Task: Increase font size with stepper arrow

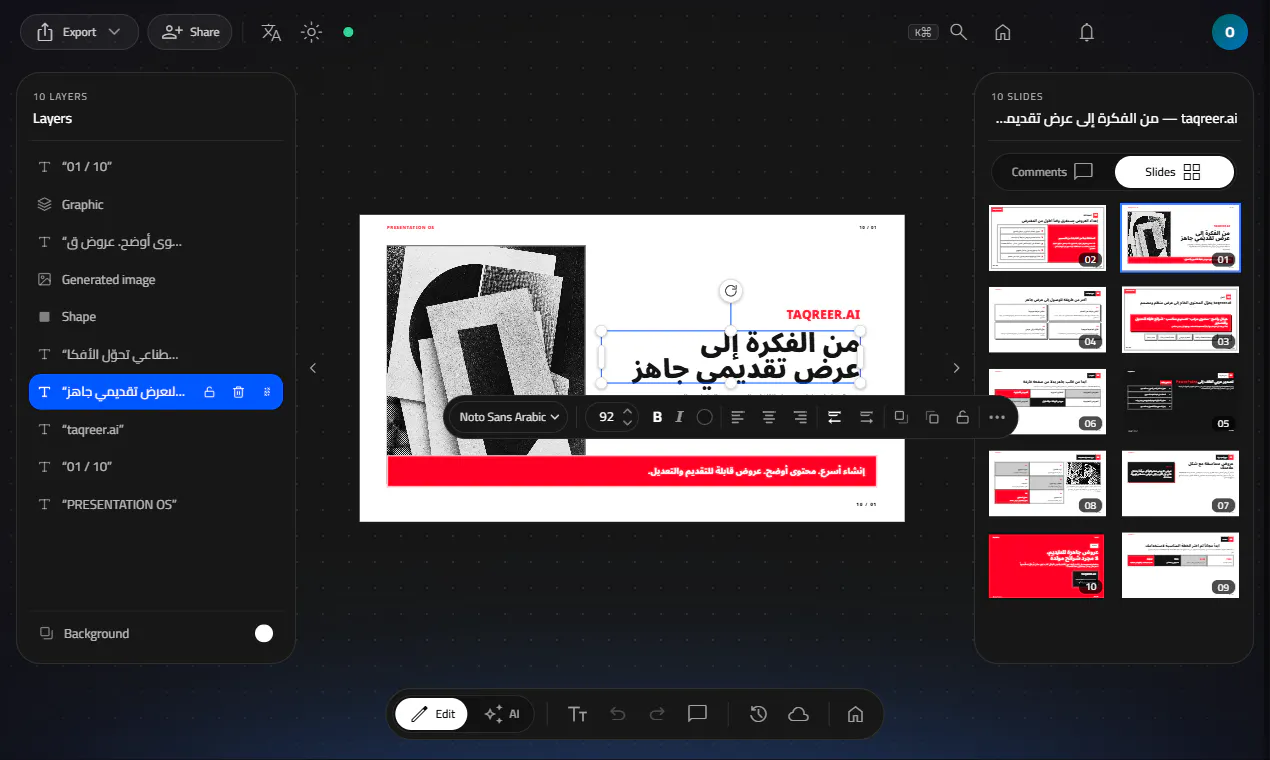Action: 628,411
